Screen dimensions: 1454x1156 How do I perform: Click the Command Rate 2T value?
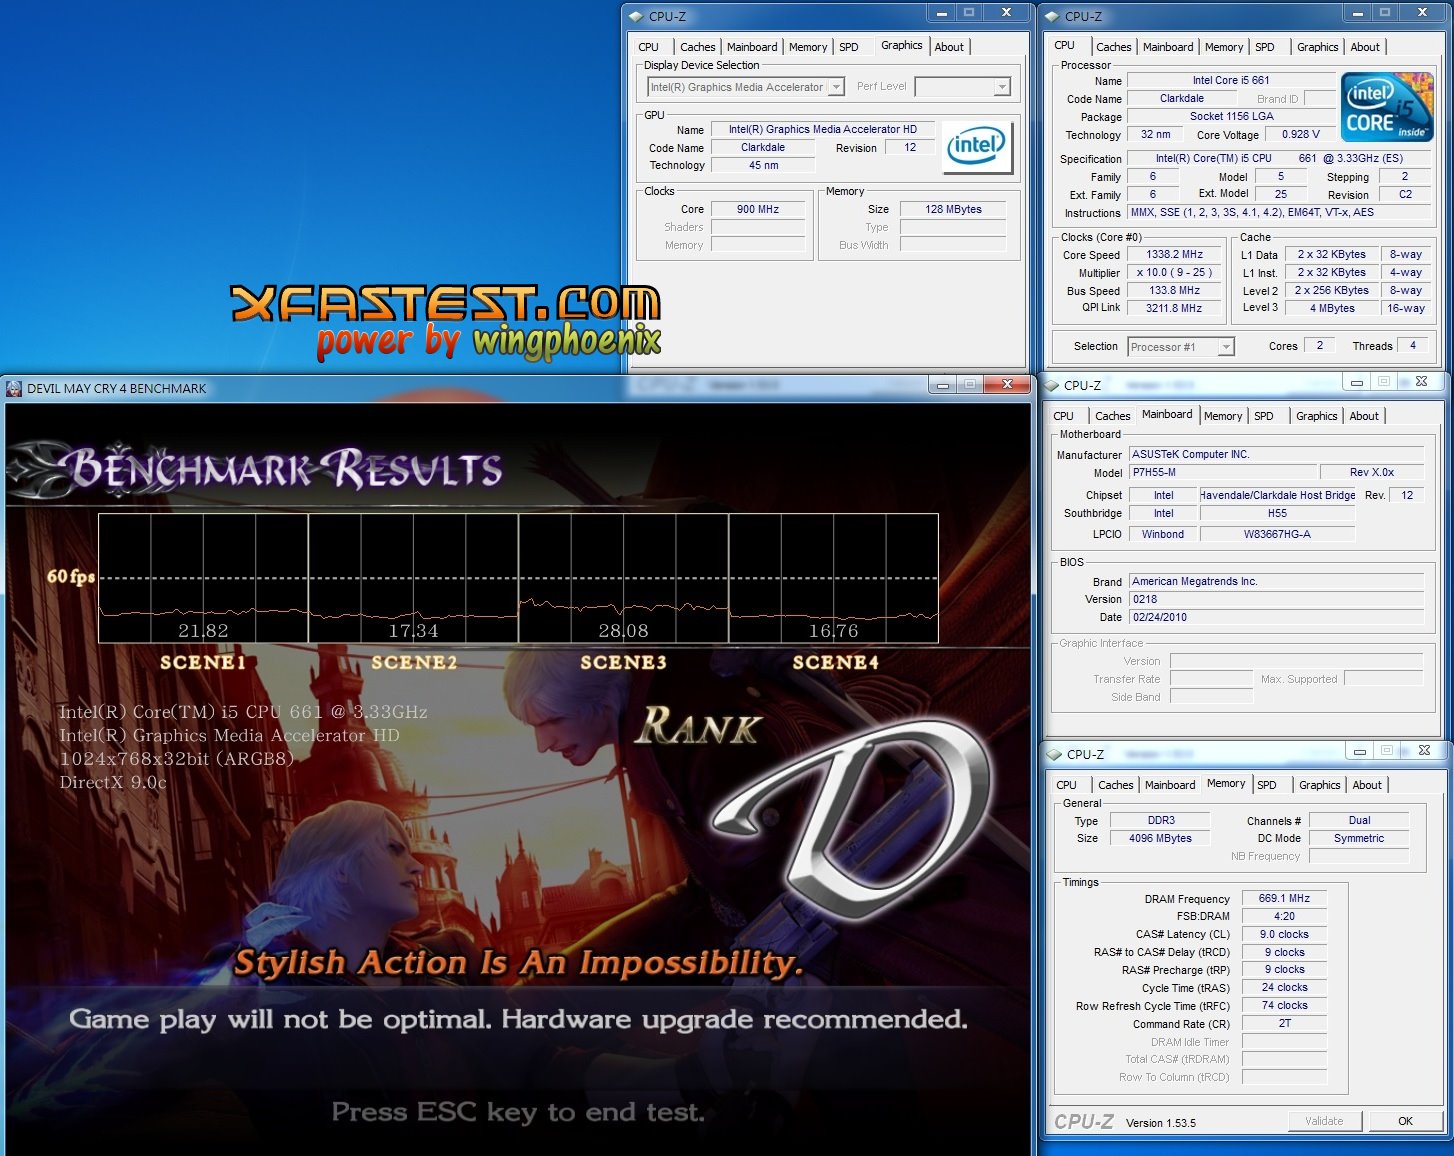coord(1284,1023)
